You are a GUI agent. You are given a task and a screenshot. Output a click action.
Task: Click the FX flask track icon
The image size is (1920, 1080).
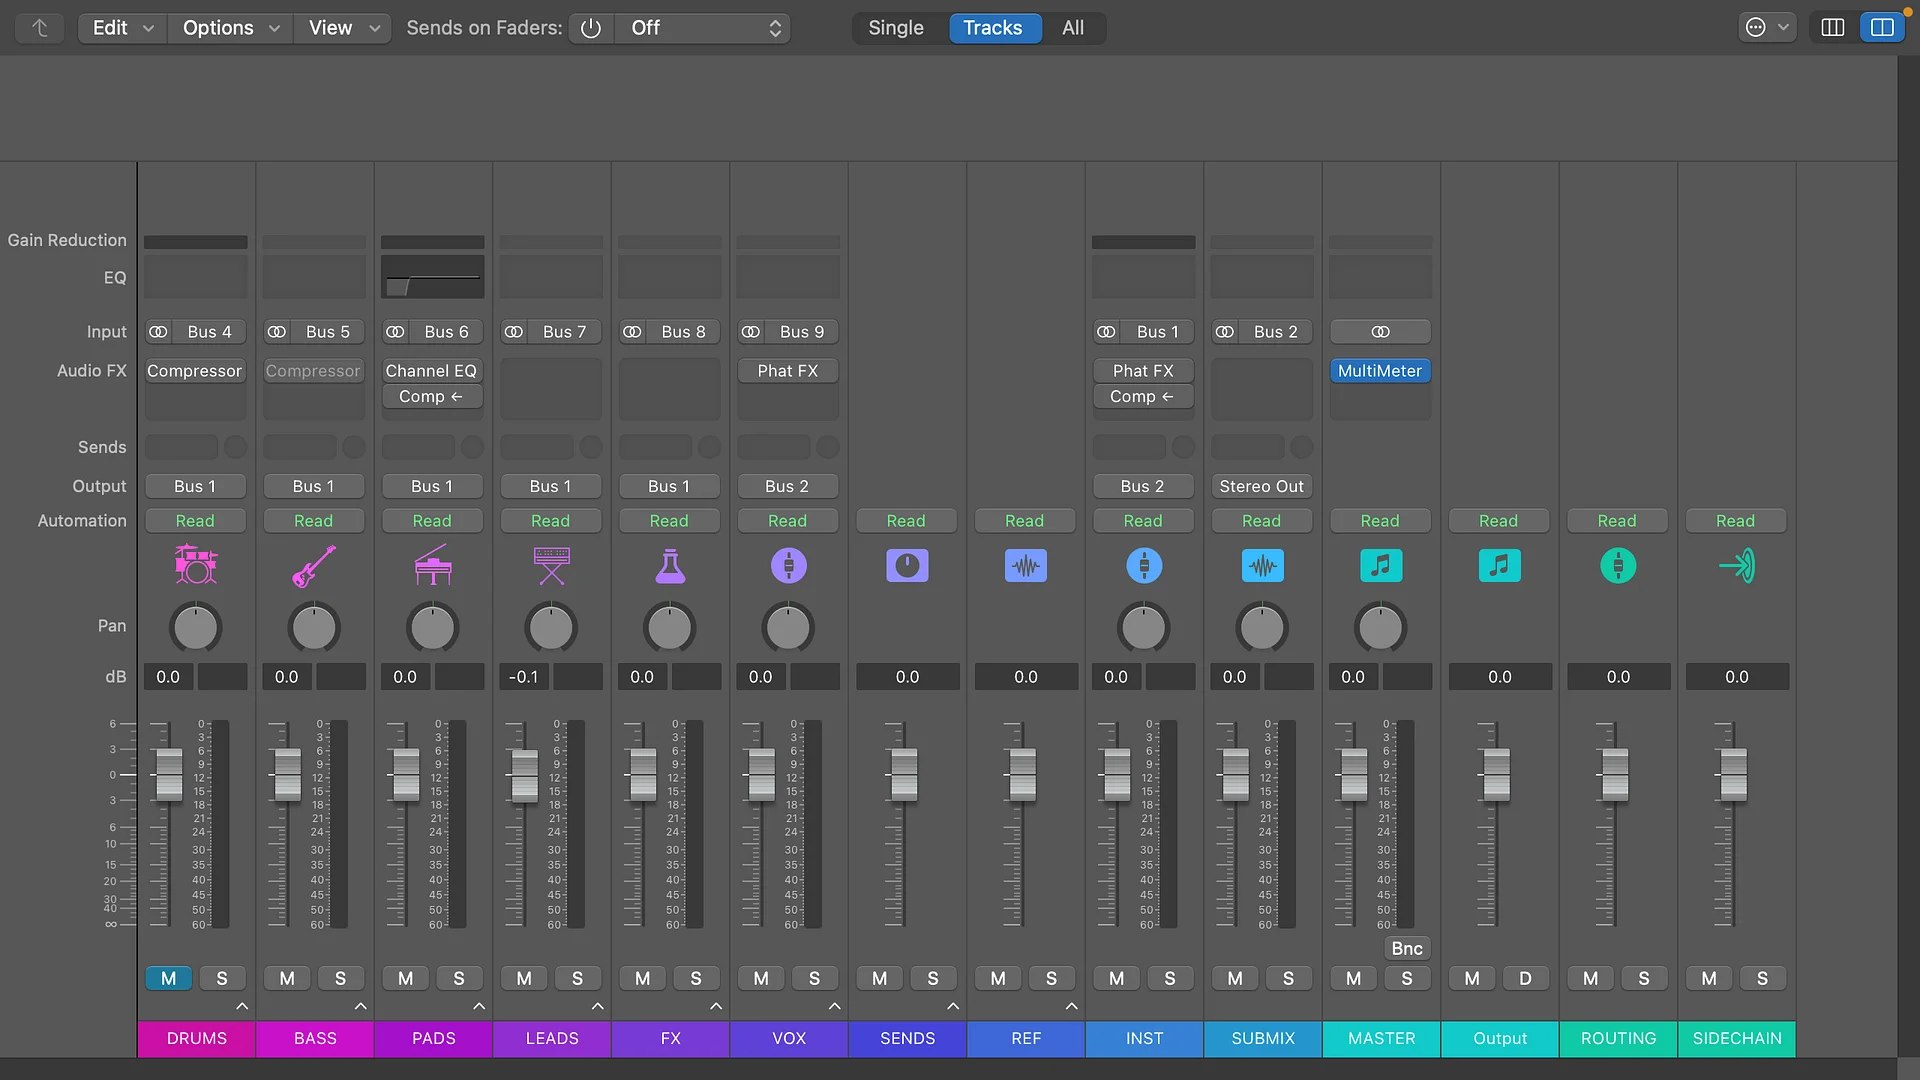670,566
